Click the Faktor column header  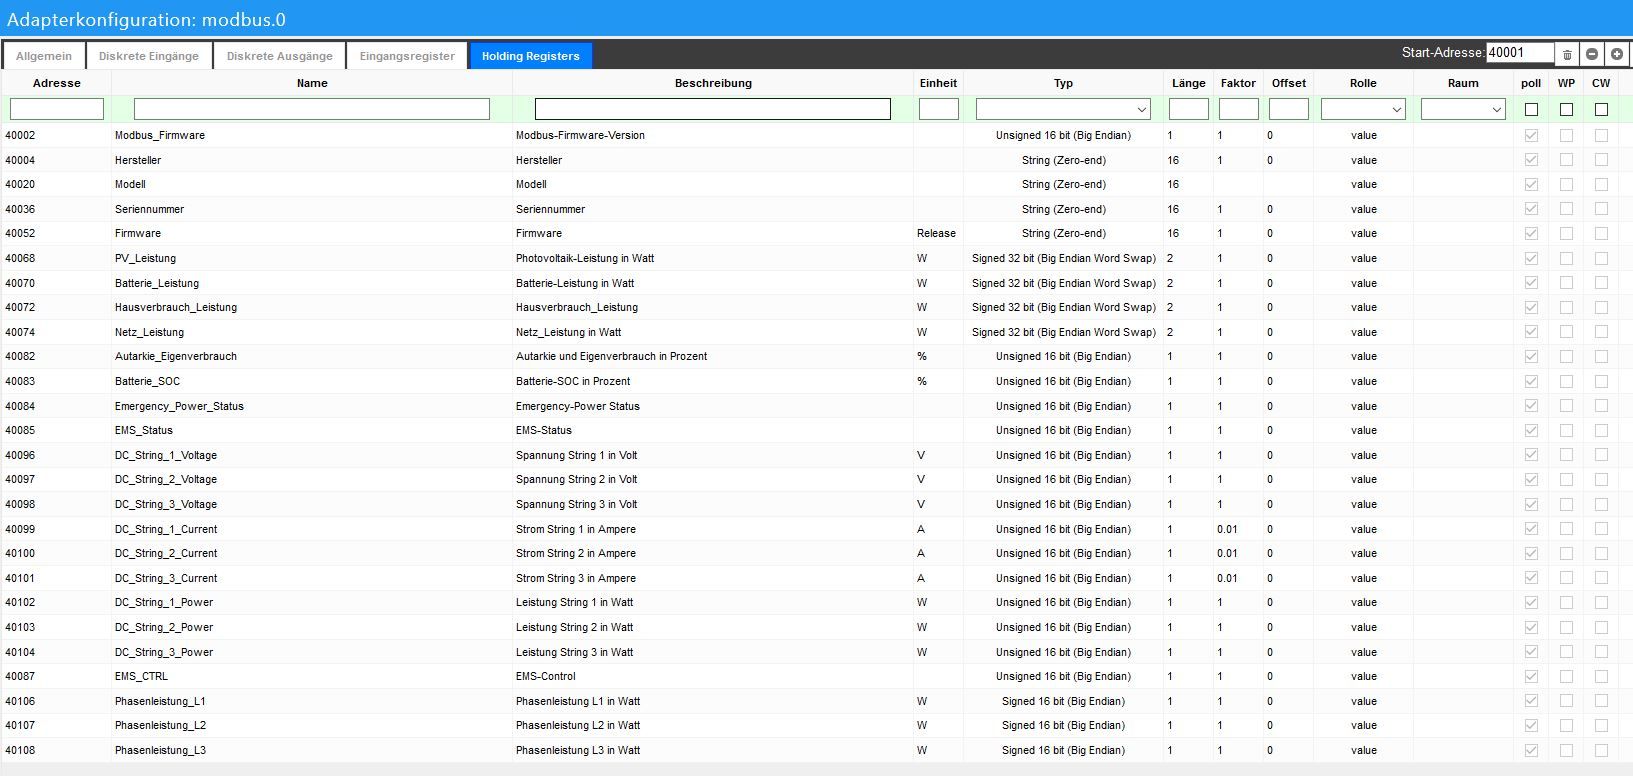point(1238,83)
